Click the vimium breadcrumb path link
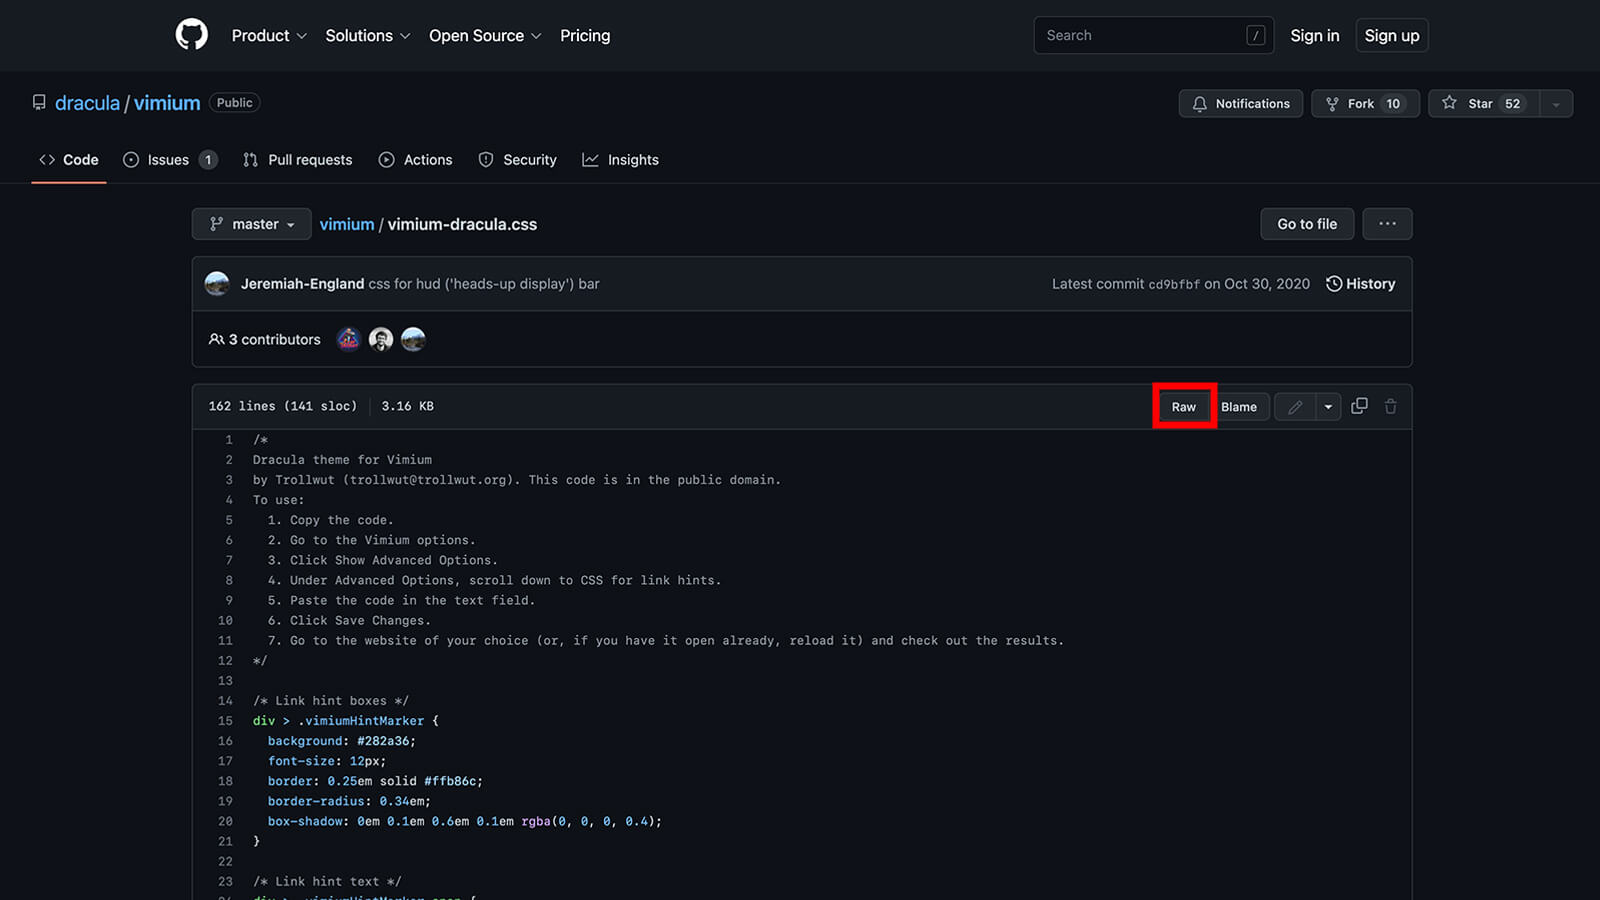 pos(347,224)
